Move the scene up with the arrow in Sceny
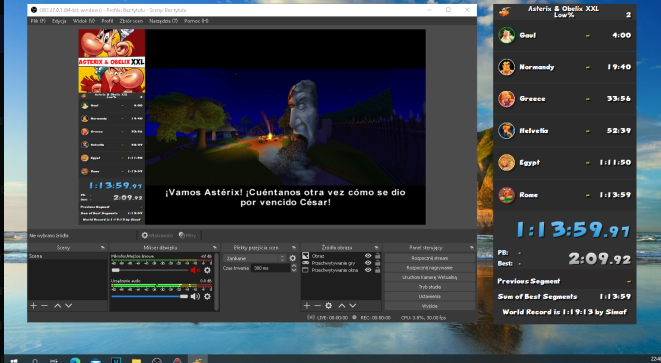This screenshot has height=363, width=661. [58, 306]
